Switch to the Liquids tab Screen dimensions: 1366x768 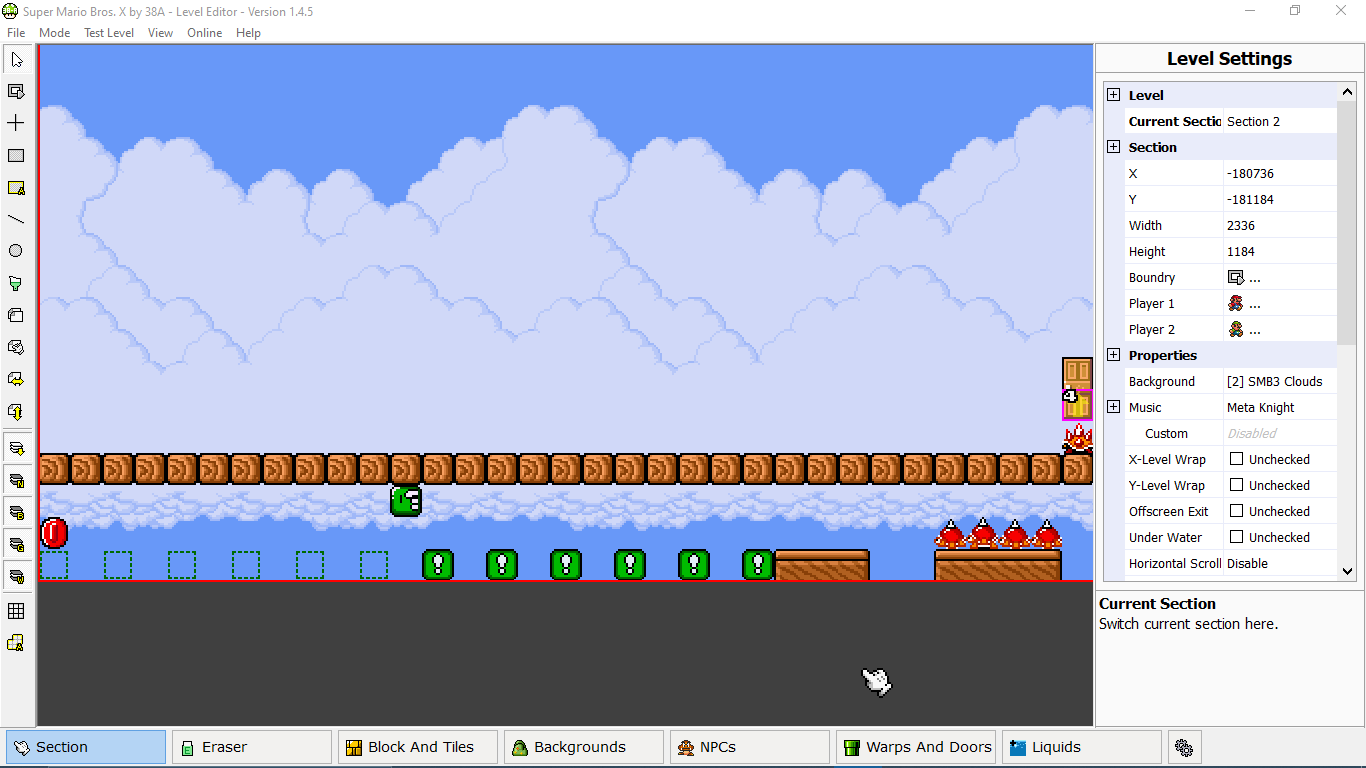[1082, 747]
